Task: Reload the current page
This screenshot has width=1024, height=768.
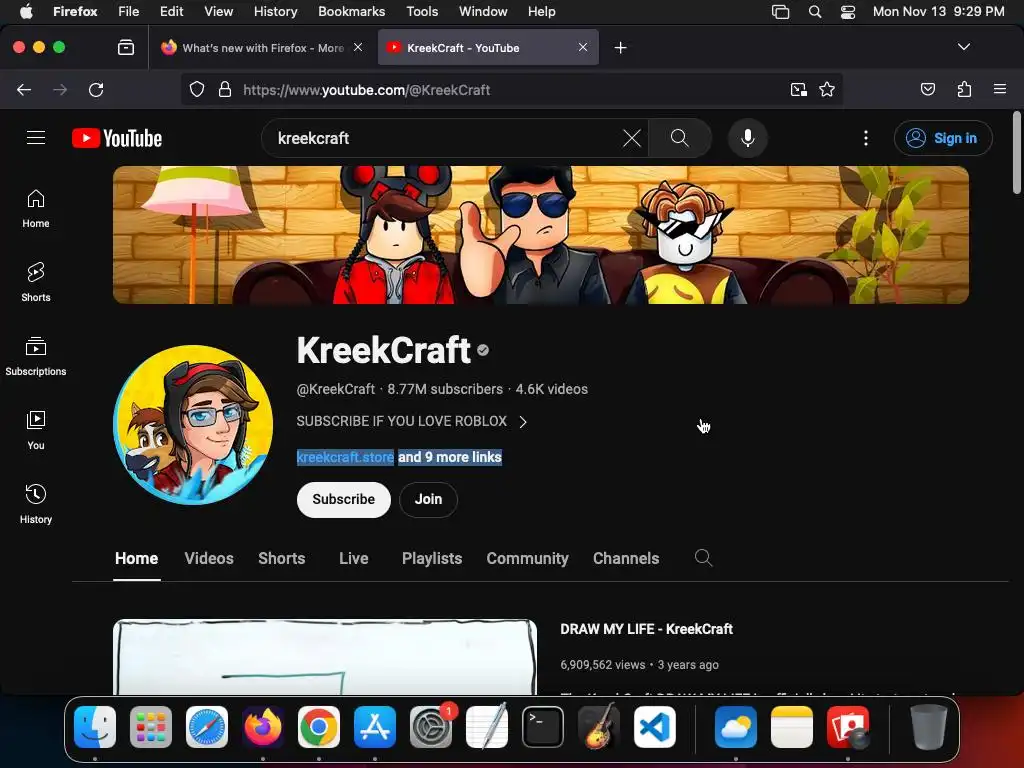Action: 96,89
